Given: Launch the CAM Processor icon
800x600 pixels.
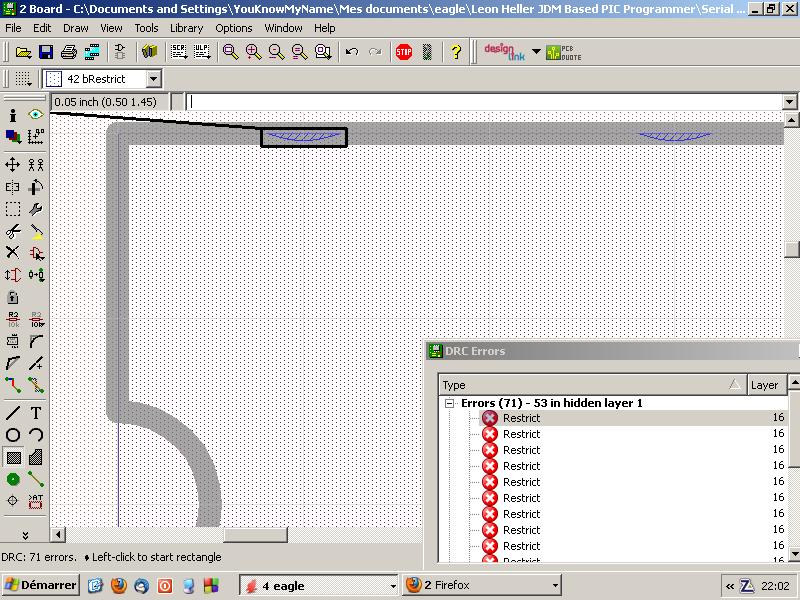Looking at the screenshot, I should click(92, 52).
